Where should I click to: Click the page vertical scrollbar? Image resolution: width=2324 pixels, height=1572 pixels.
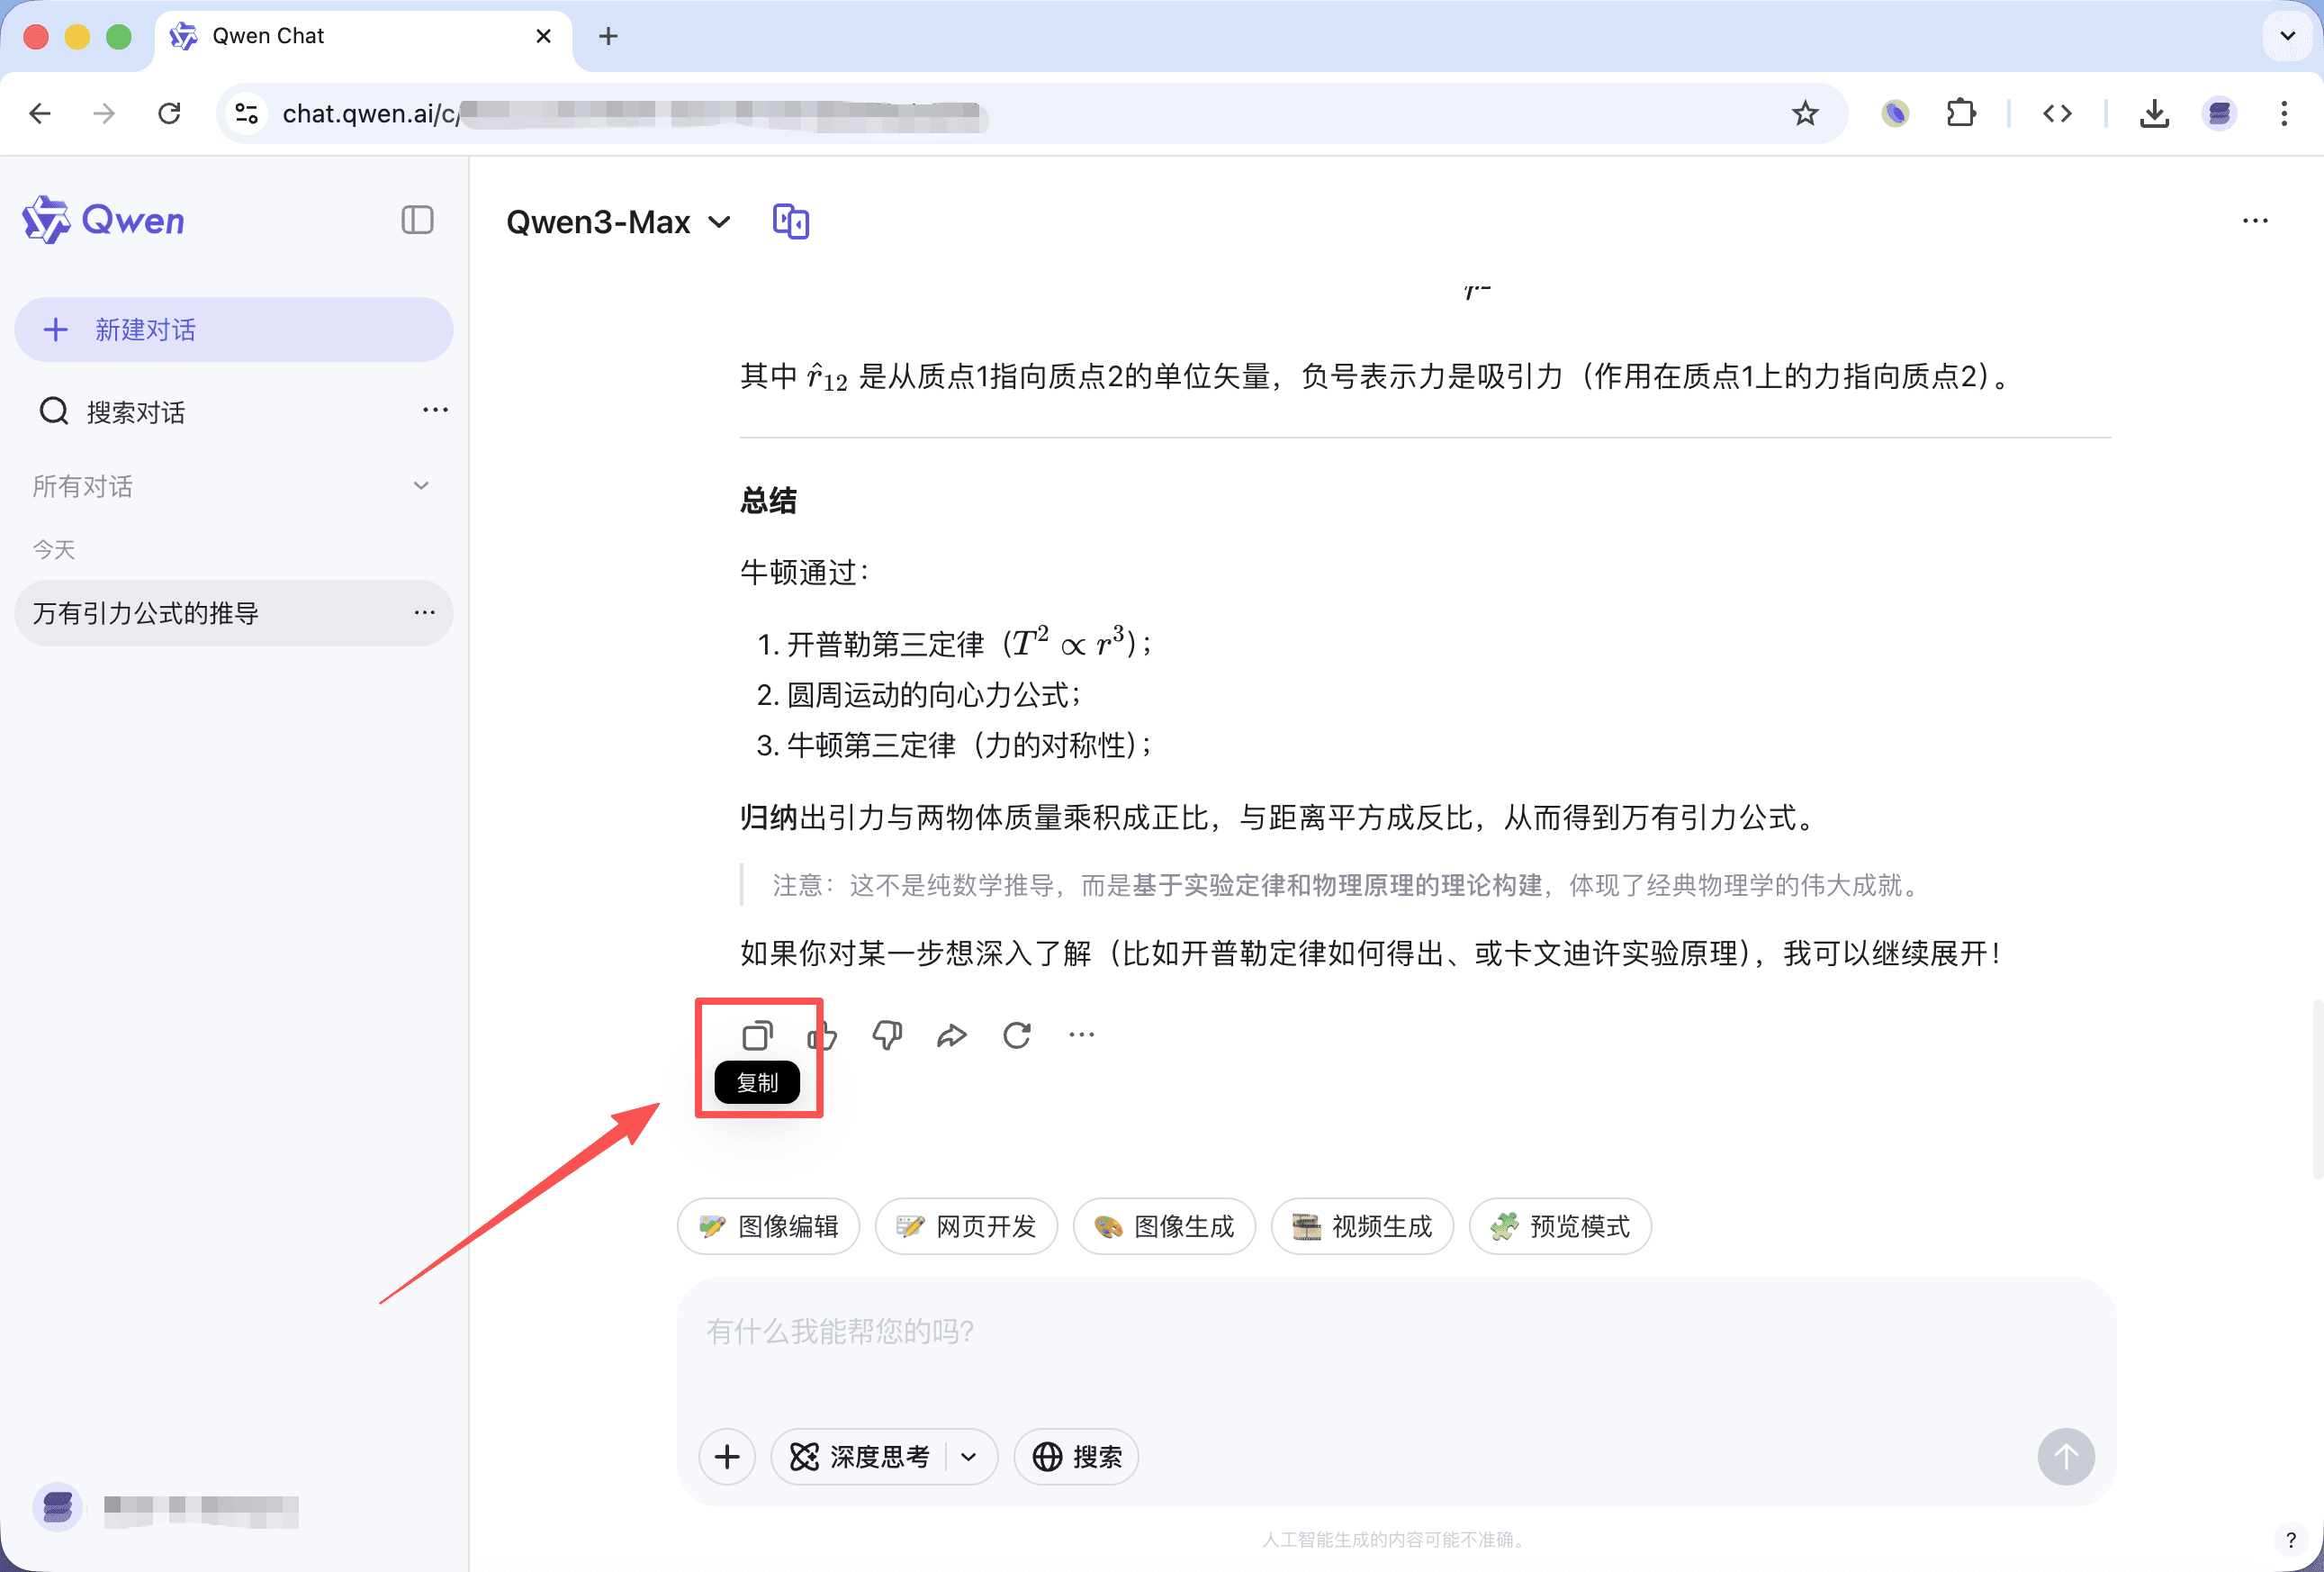tap(2316, 1090)
